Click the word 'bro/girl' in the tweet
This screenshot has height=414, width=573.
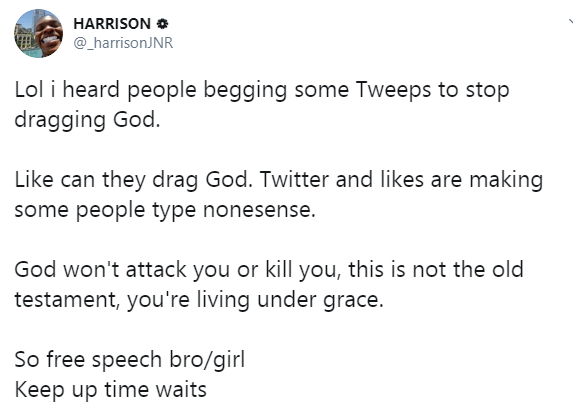coord(207,360)
